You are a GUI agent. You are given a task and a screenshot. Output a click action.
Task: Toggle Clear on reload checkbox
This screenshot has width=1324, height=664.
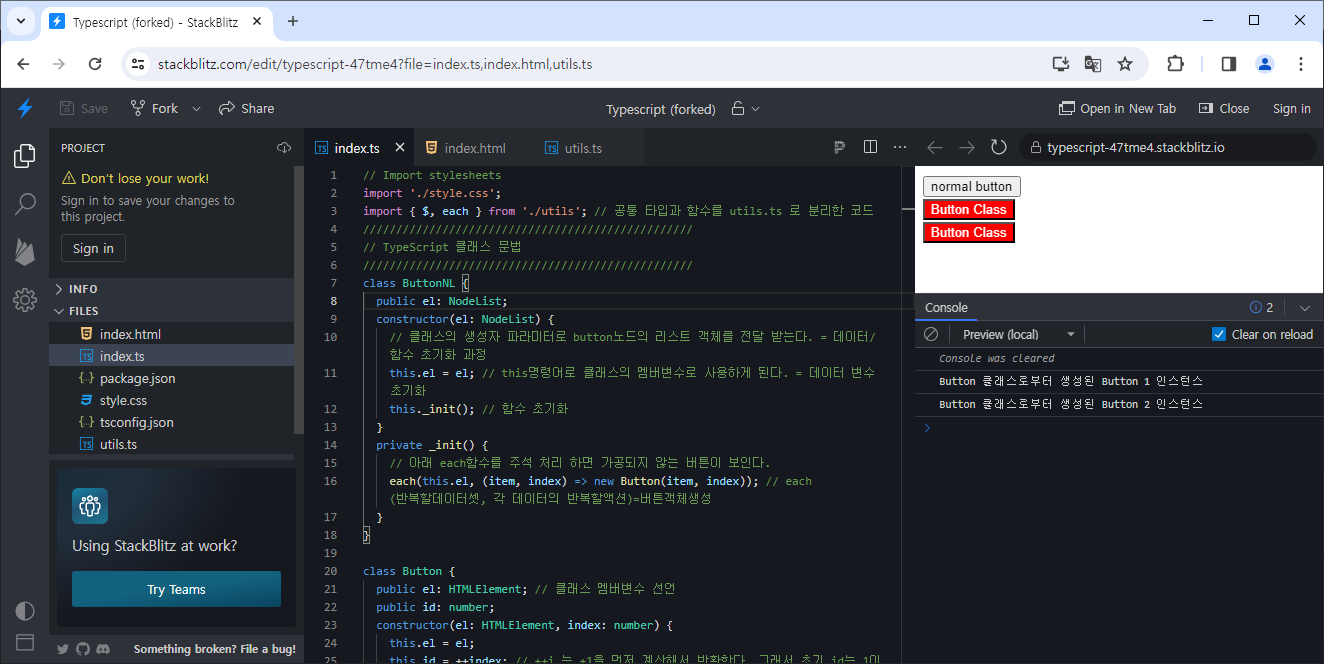(x=1218, y=334)
